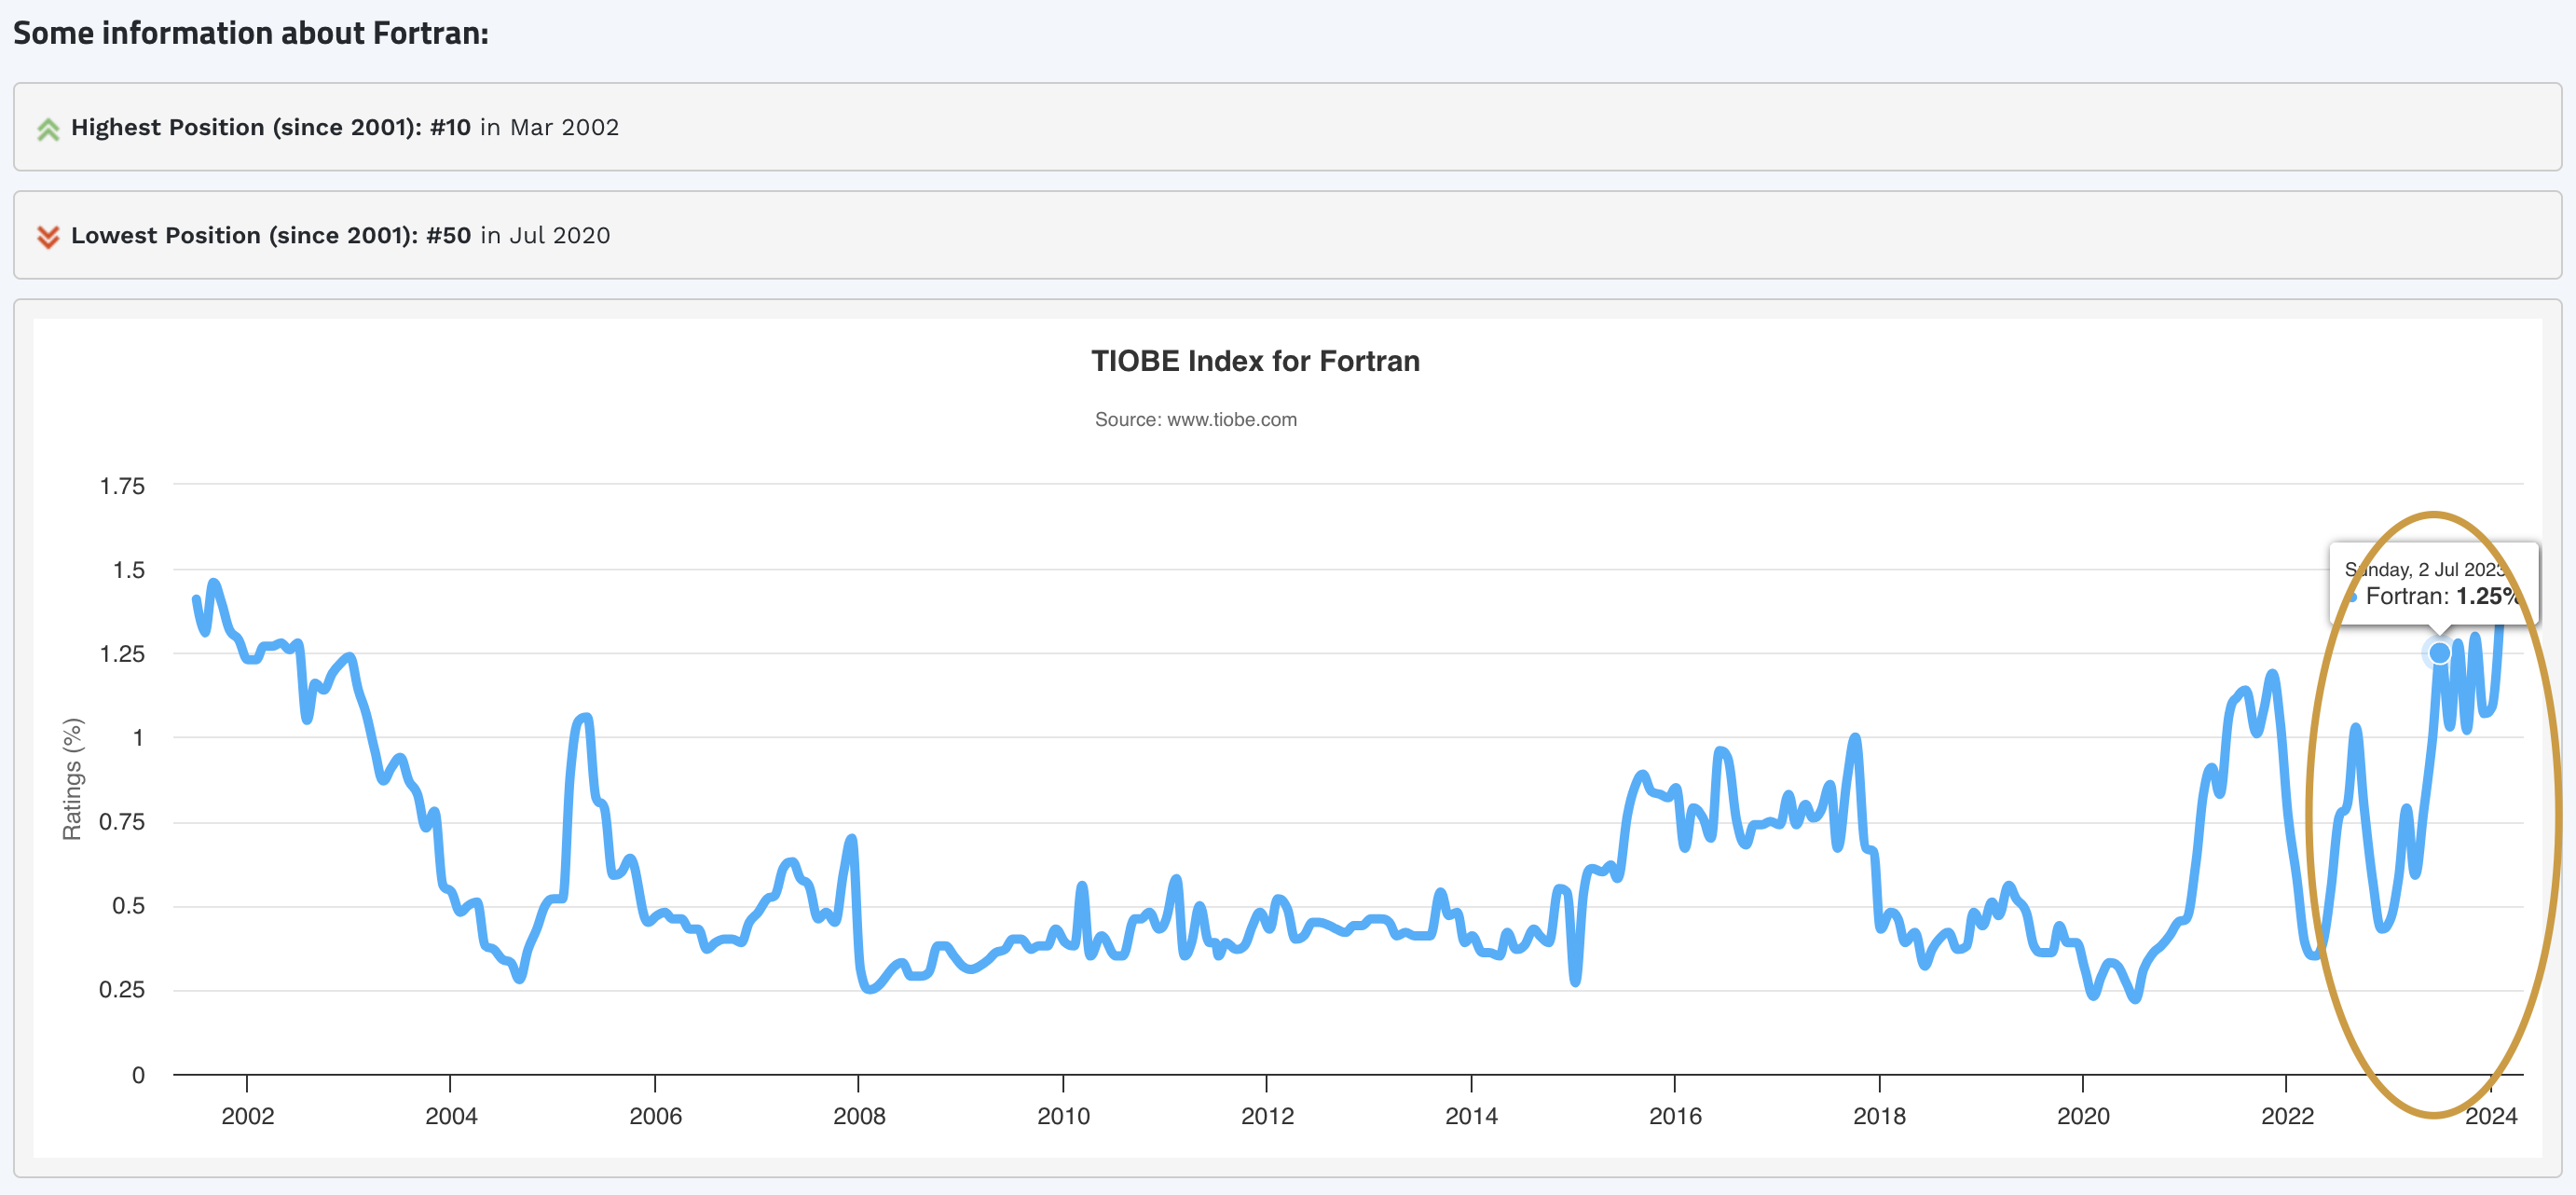Click the Some information about Fortran heading
This screenshot has height=1195, width=2576.
251,33
